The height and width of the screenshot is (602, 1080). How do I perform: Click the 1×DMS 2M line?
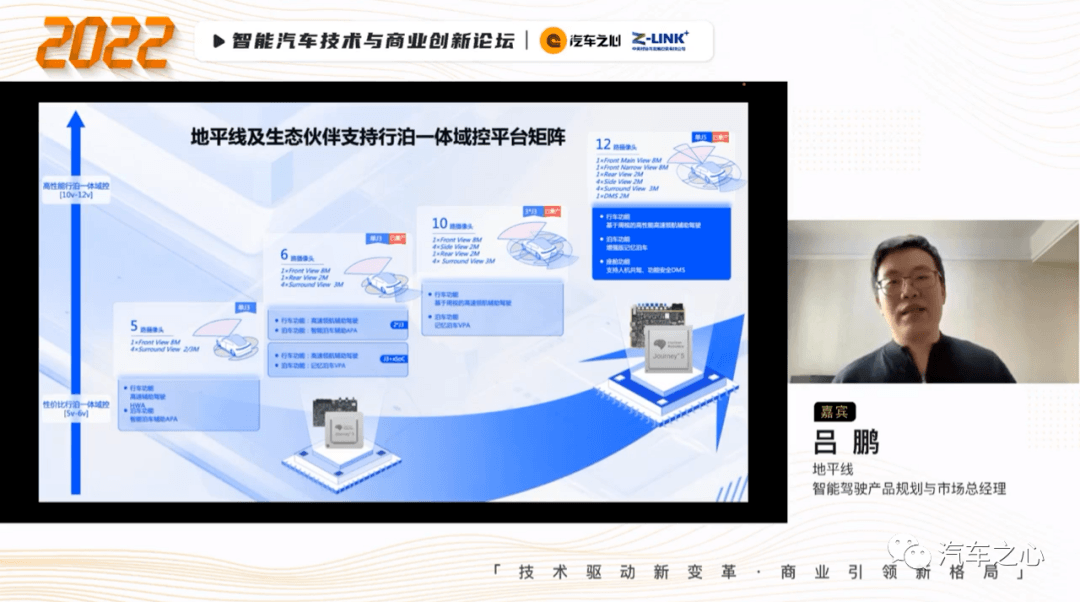613,196
